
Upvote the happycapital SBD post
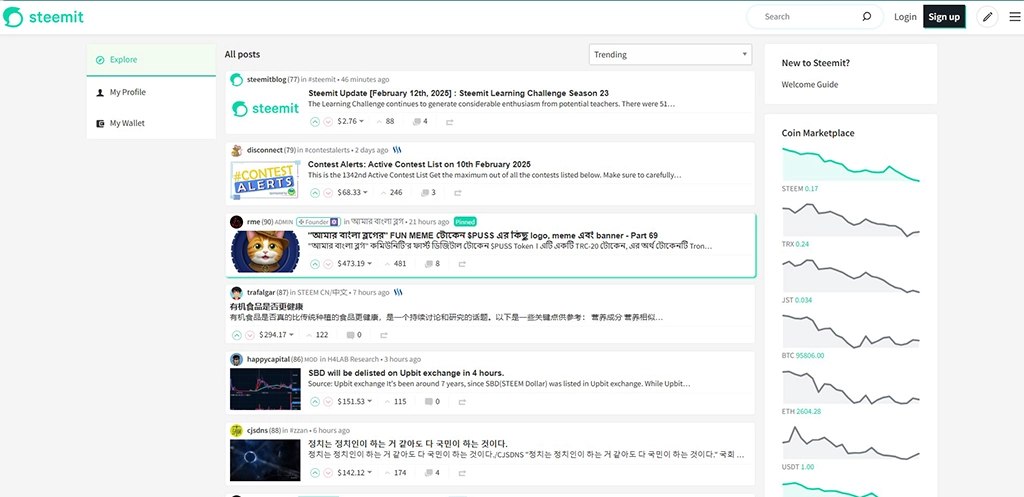pos(315,402)
